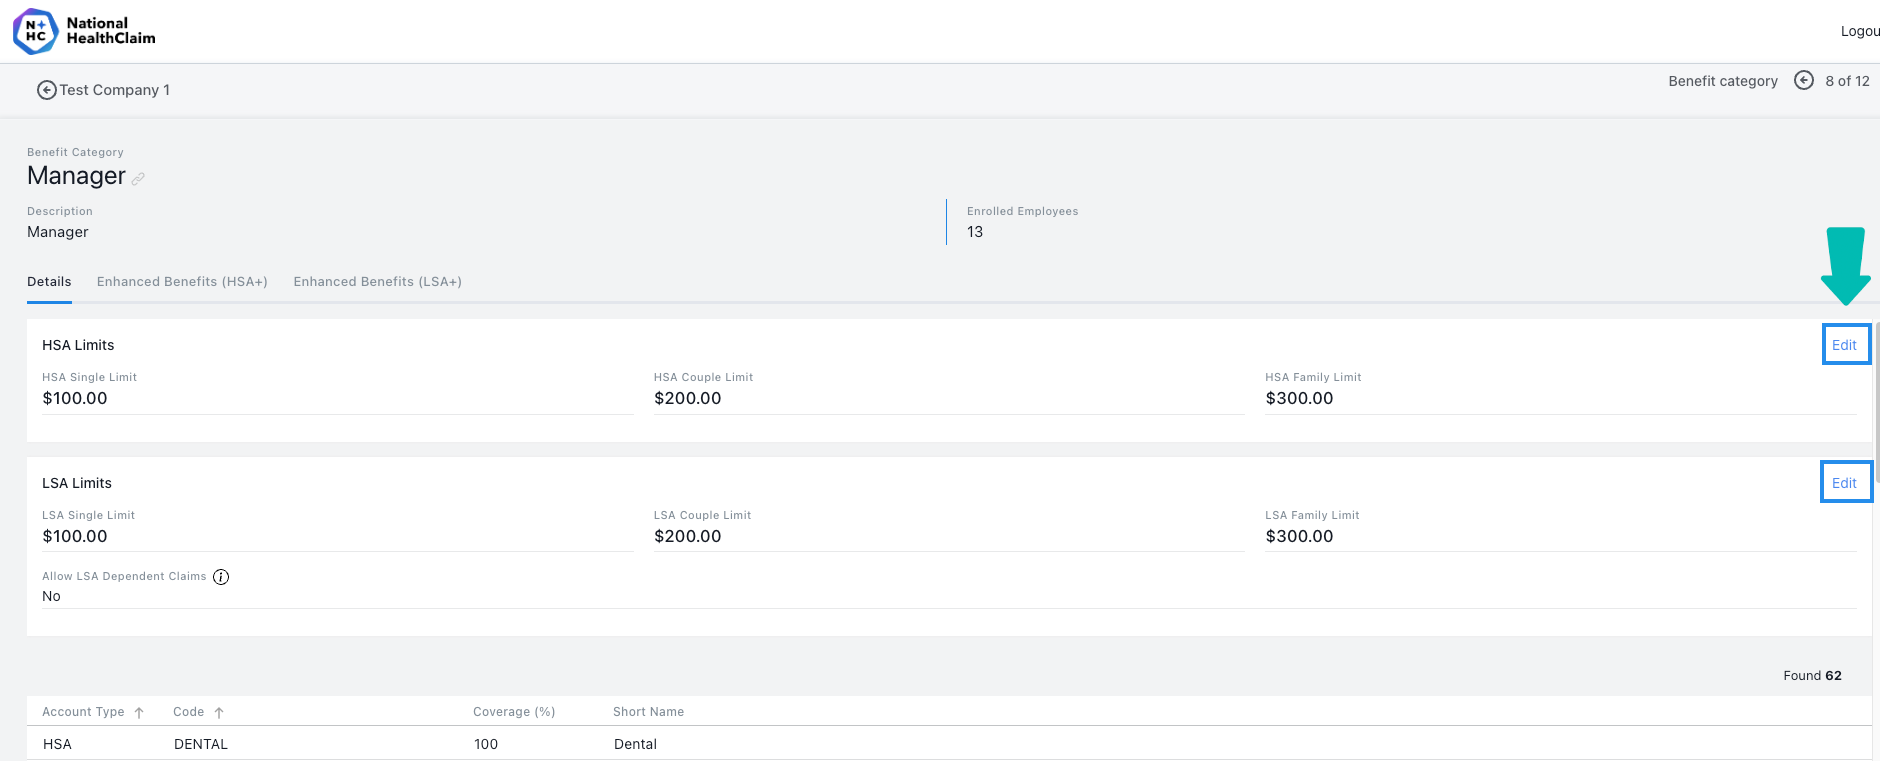Select the Details tab
This screenshot has width=1880, height=761.
pyautogui.click(x=49, y=282)
